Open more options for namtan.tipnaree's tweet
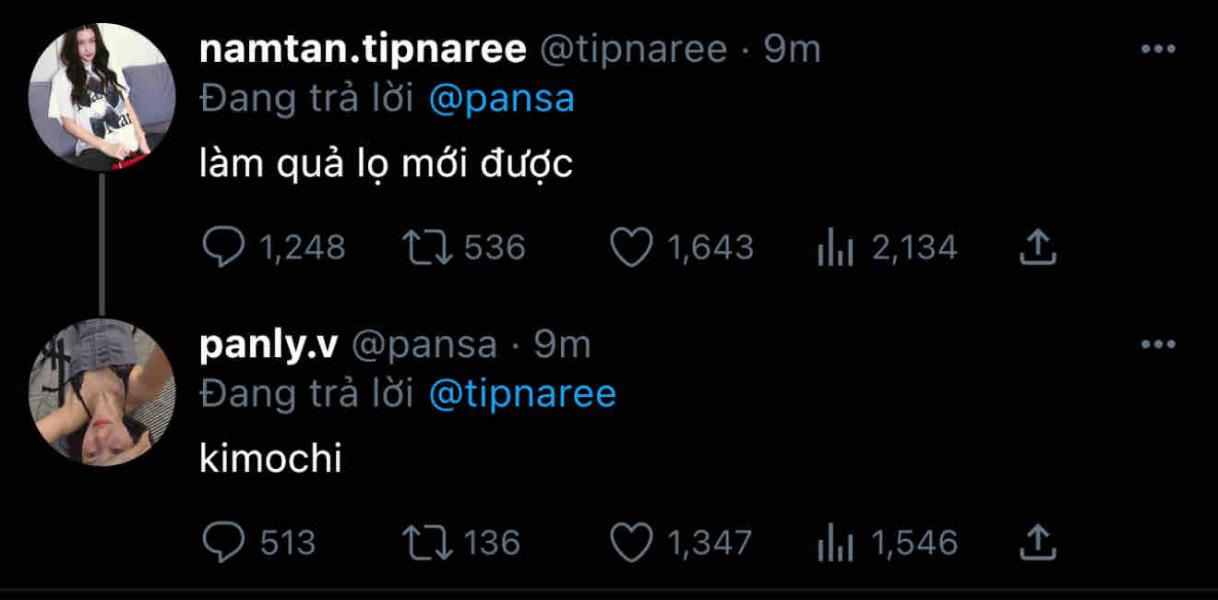Screen dimensions: 1218x600 [x=1157, y=49]
